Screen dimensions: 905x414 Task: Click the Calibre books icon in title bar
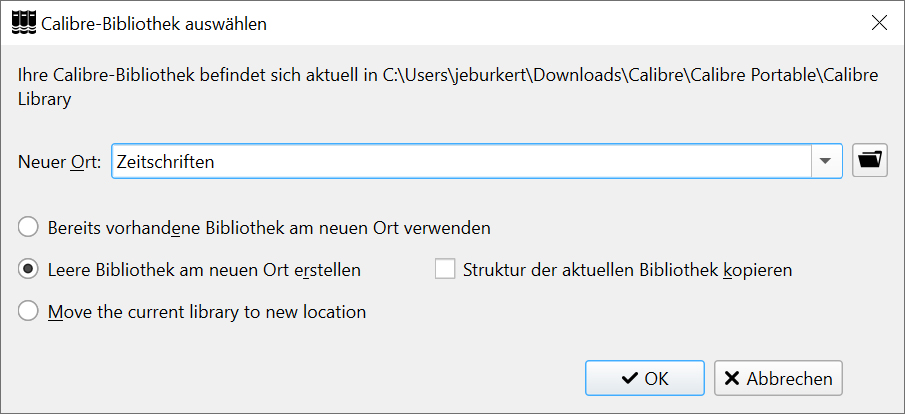[x=24, y=23]
